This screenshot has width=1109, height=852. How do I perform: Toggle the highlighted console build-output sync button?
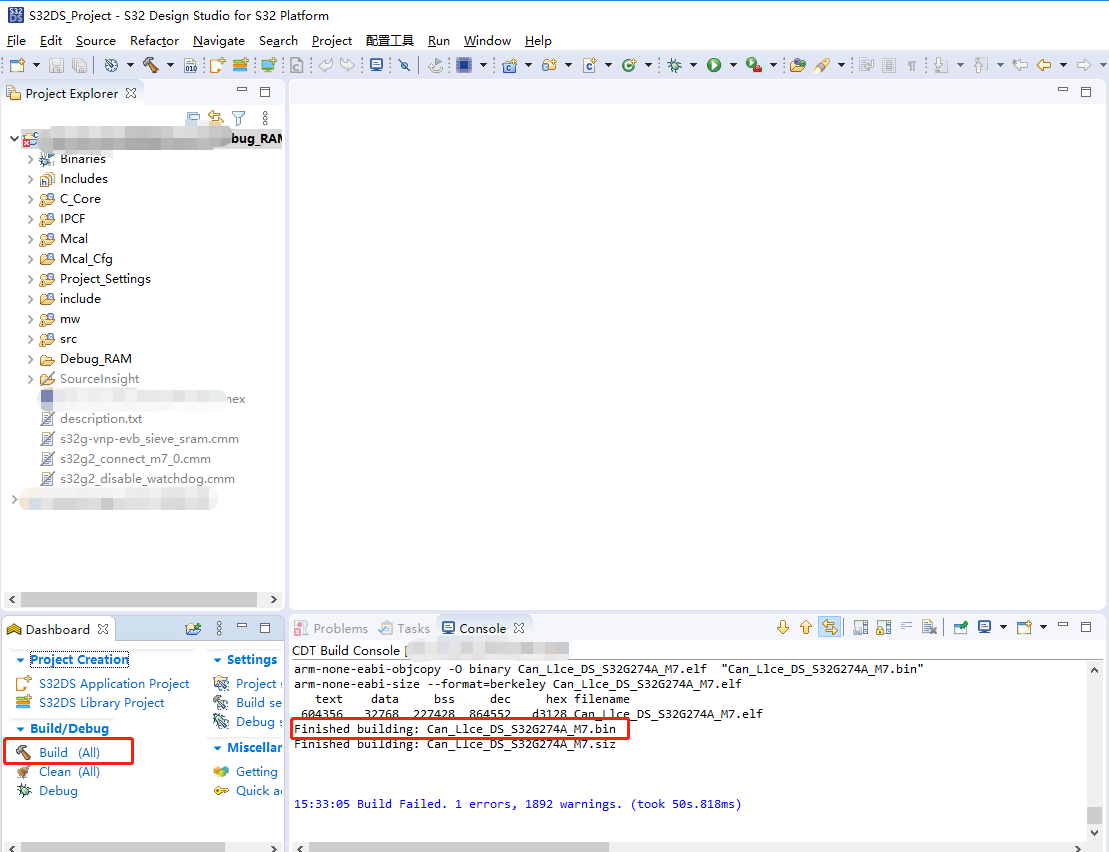[x=829, y=628]
